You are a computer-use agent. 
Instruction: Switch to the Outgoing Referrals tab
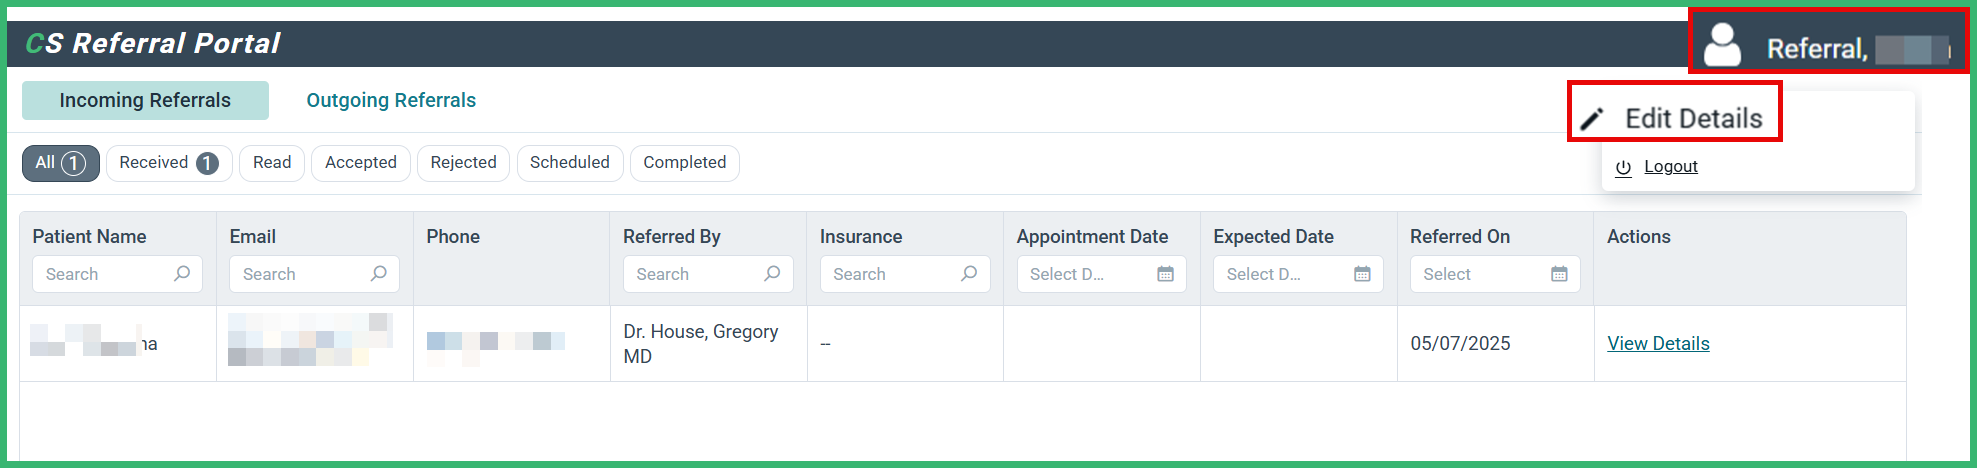coord(391,101)
